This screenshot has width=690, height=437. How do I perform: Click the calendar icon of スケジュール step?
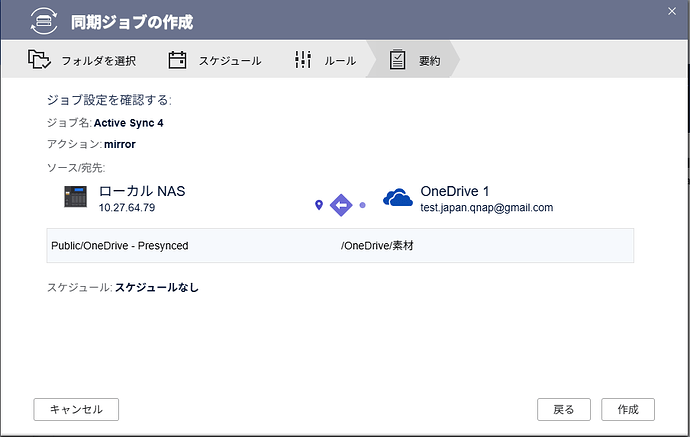click(178, 60)
